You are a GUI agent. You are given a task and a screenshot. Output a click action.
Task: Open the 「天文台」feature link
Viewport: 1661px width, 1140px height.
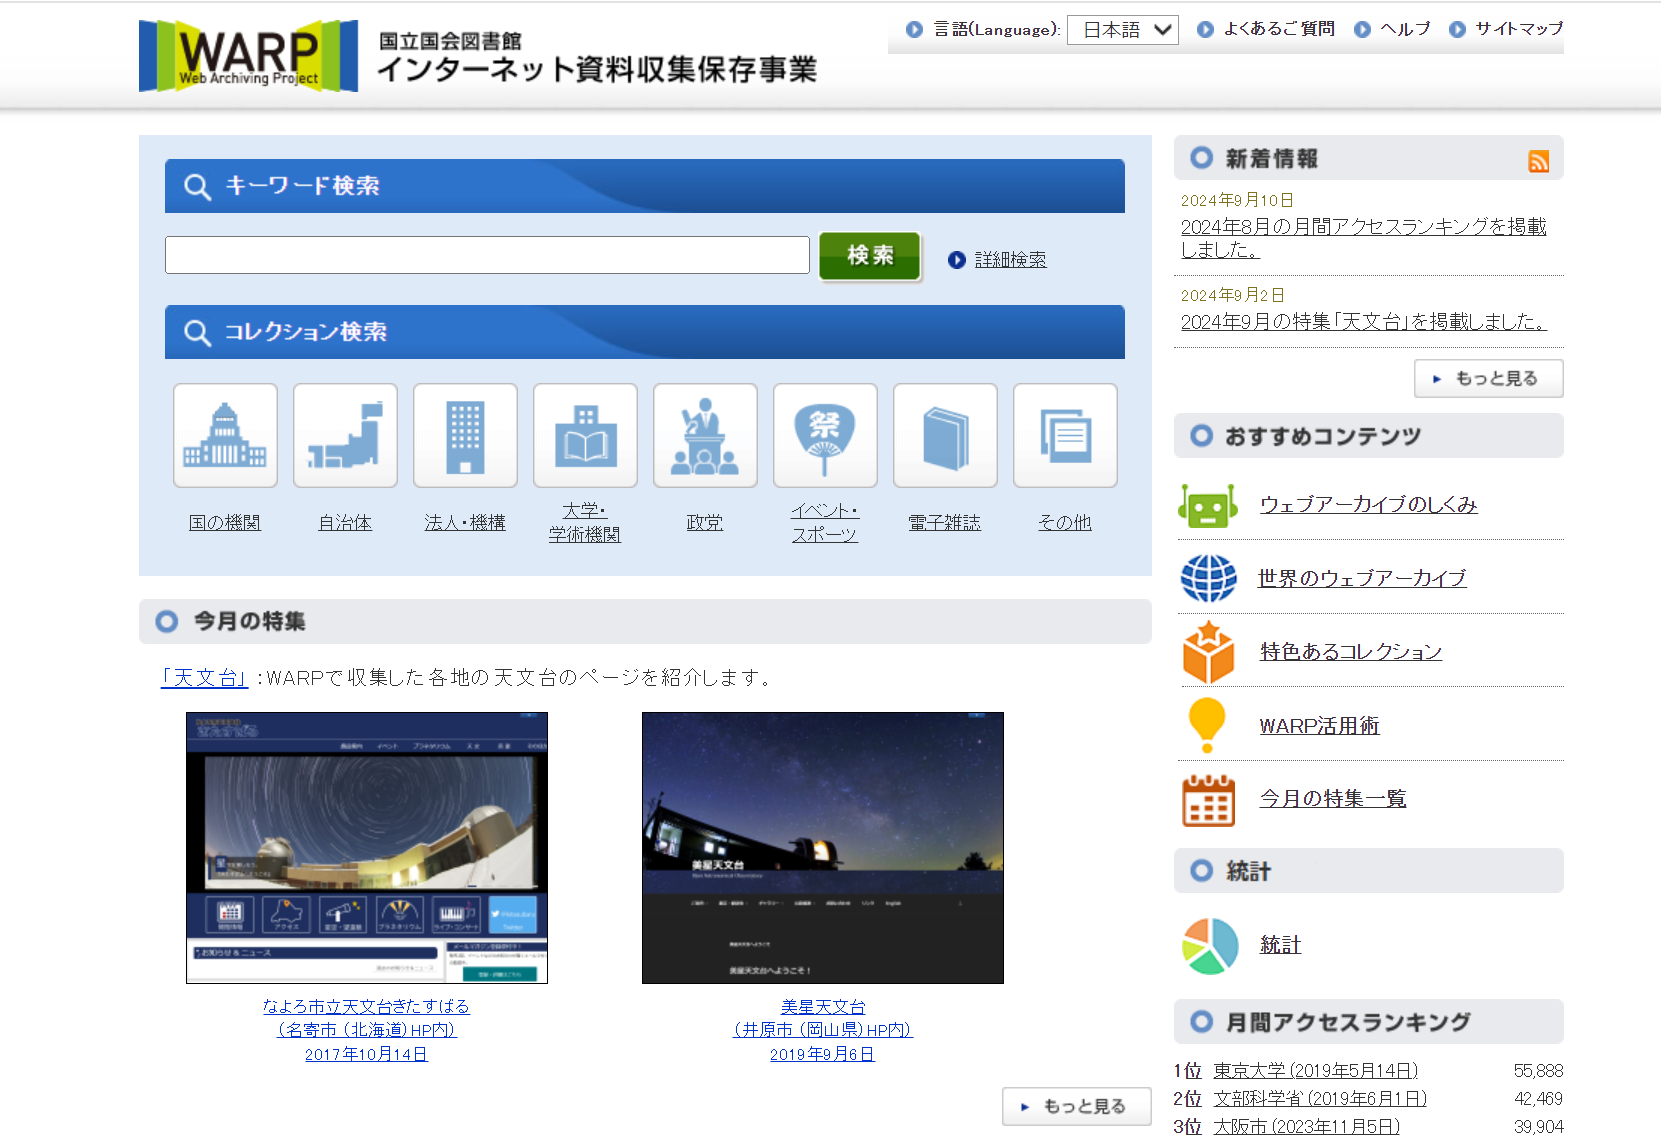(205, 678)
